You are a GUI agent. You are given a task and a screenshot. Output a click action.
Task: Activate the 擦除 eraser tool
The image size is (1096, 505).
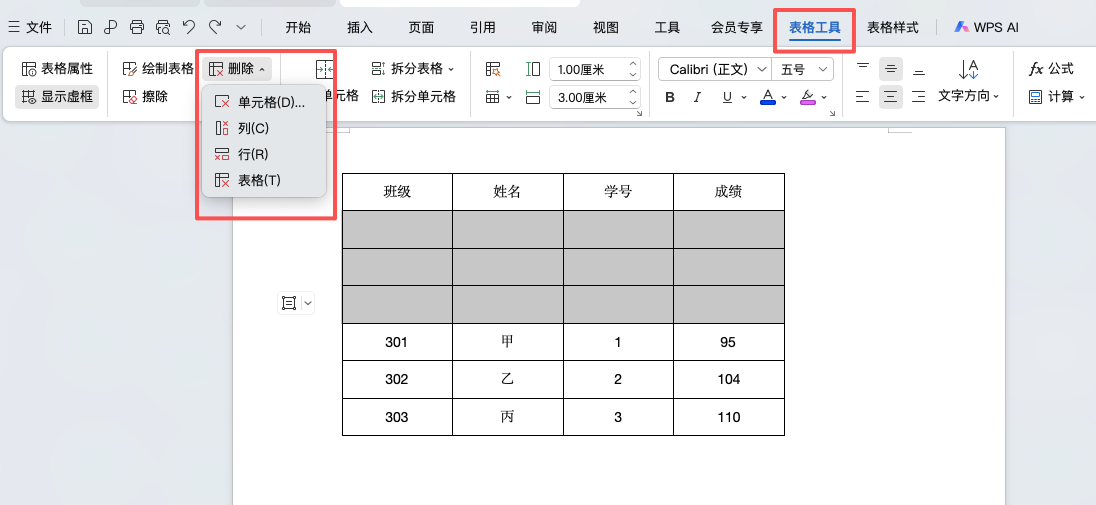tap(145, 97)
